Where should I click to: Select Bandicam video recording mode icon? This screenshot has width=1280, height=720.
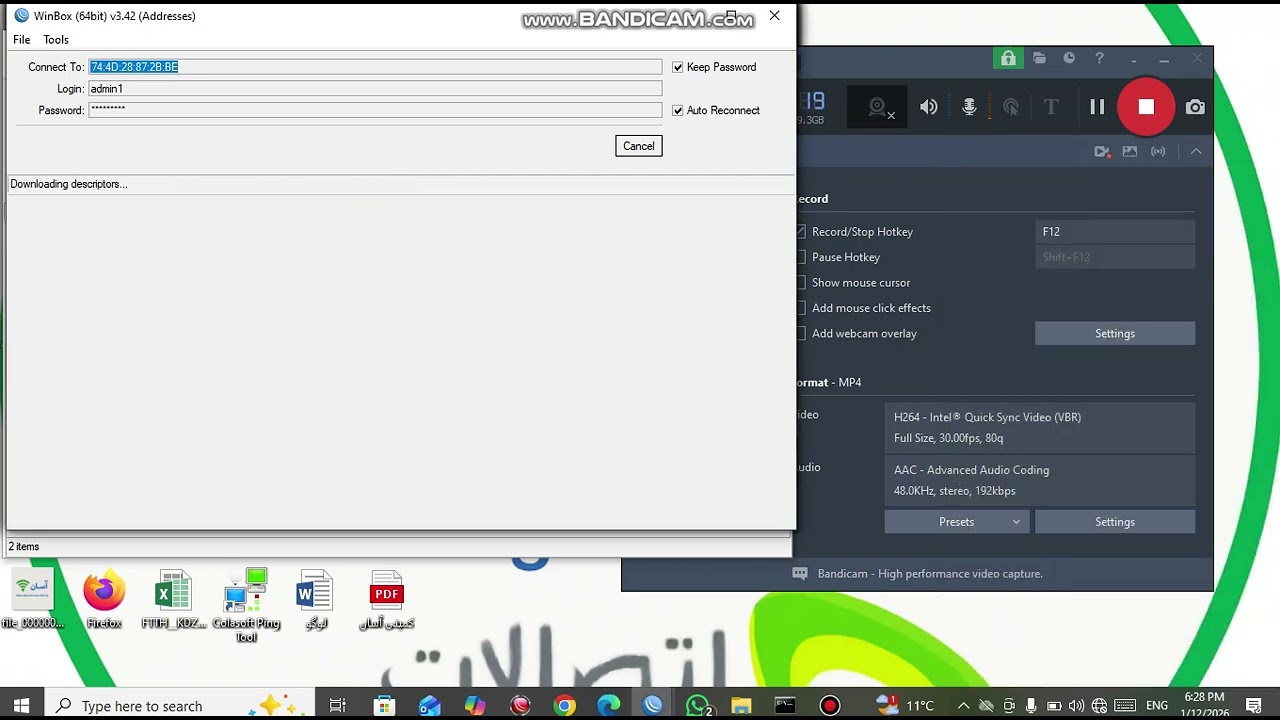click(1101, 152)
